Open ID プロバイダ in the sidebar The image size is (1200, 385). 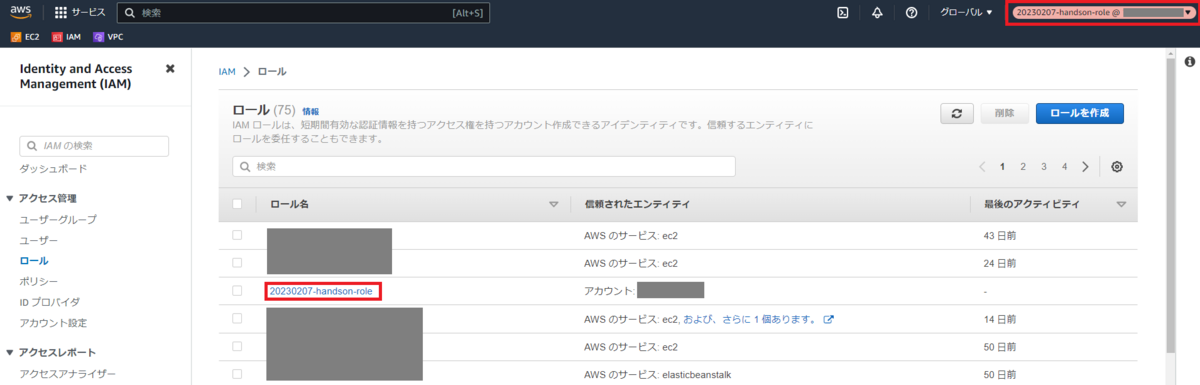(x=50, y=301)
